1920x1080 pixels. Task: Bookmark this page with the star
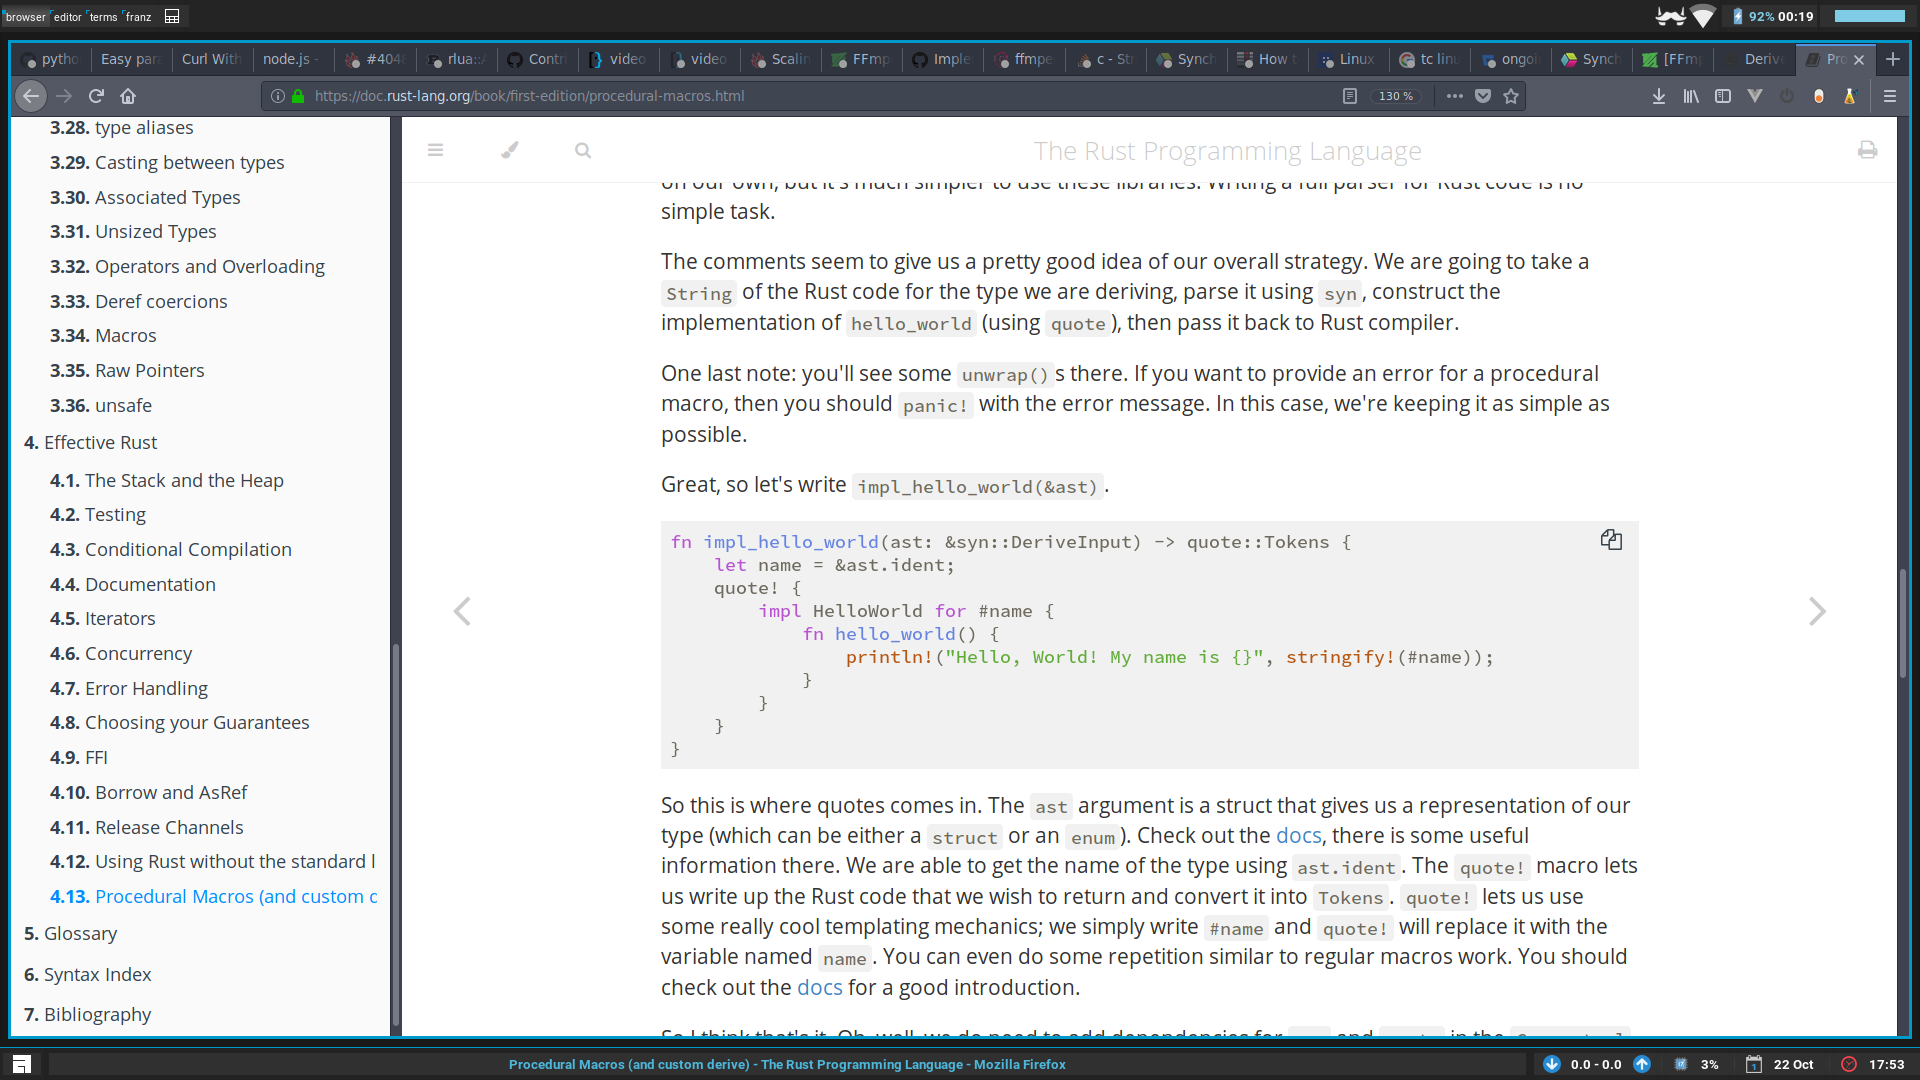click(x=1511, y=96)
